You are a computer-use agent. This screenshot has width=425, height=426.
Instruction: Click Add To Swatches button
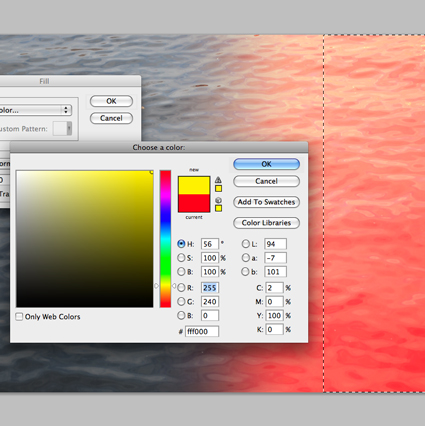point(266,202)
